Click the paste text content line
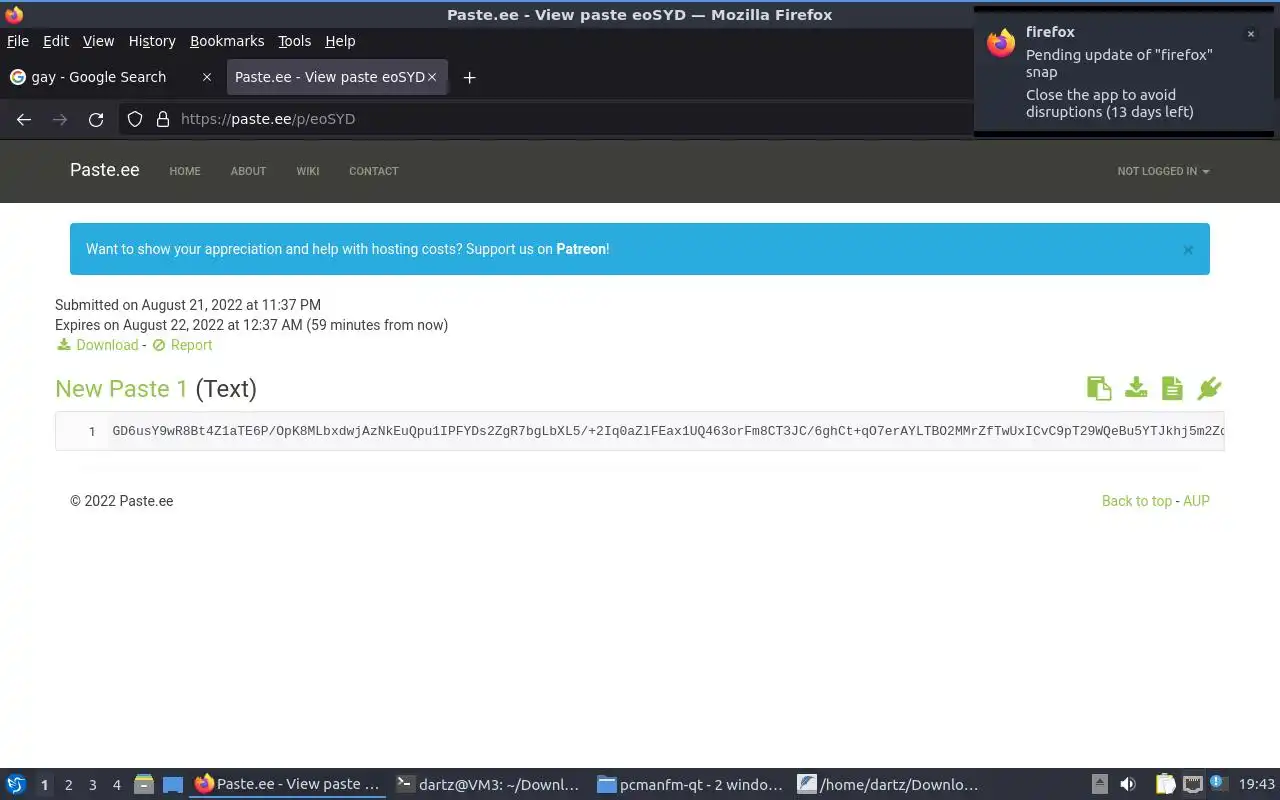Image resolution: width=1280 pixels, height=800 pixels. pos(668,431)
